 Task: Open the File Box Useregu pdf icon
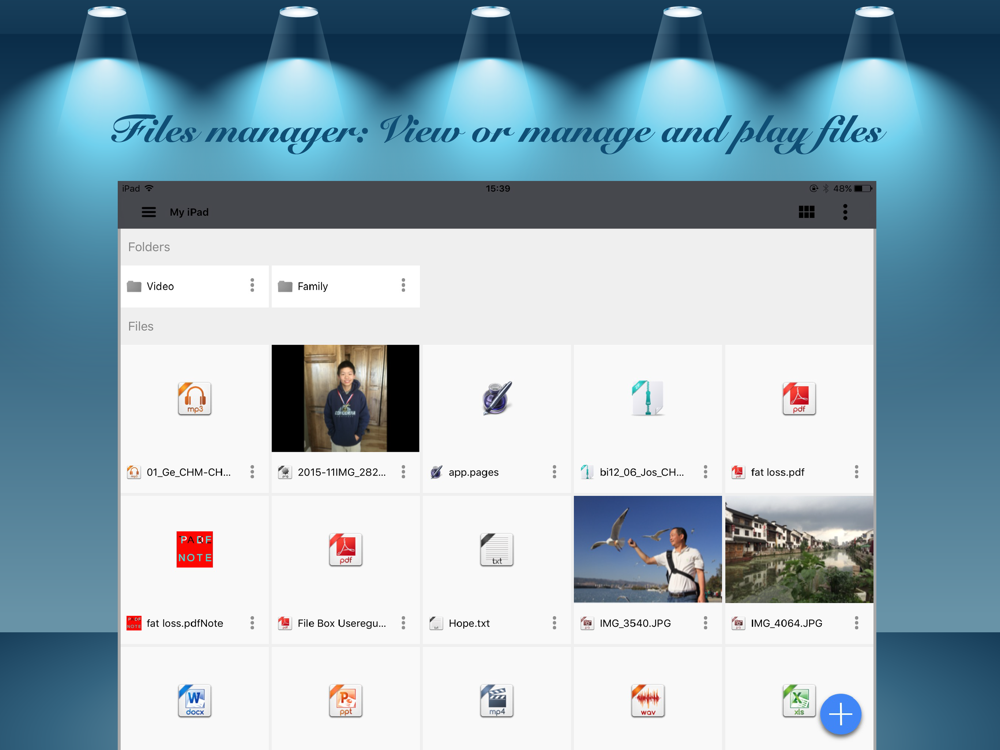[345, 550]
